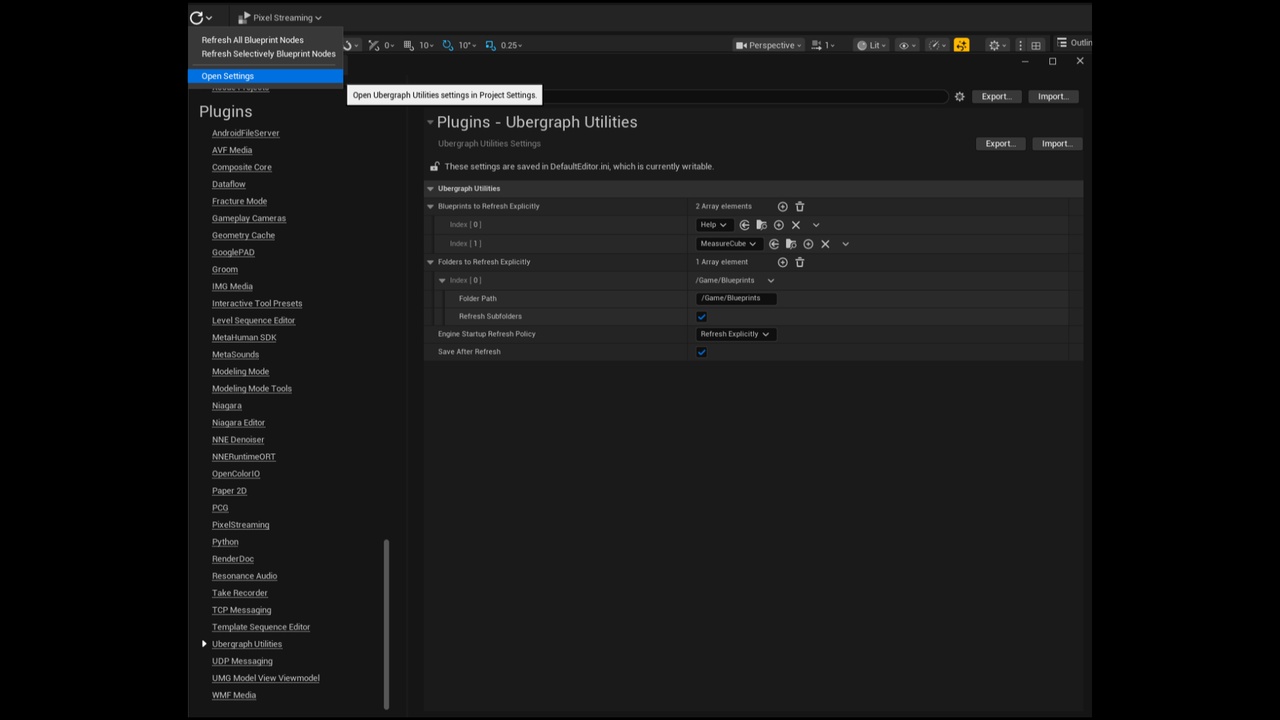Open the viewport Show eye menu
1280x720 pixels.
click(906, 45)
